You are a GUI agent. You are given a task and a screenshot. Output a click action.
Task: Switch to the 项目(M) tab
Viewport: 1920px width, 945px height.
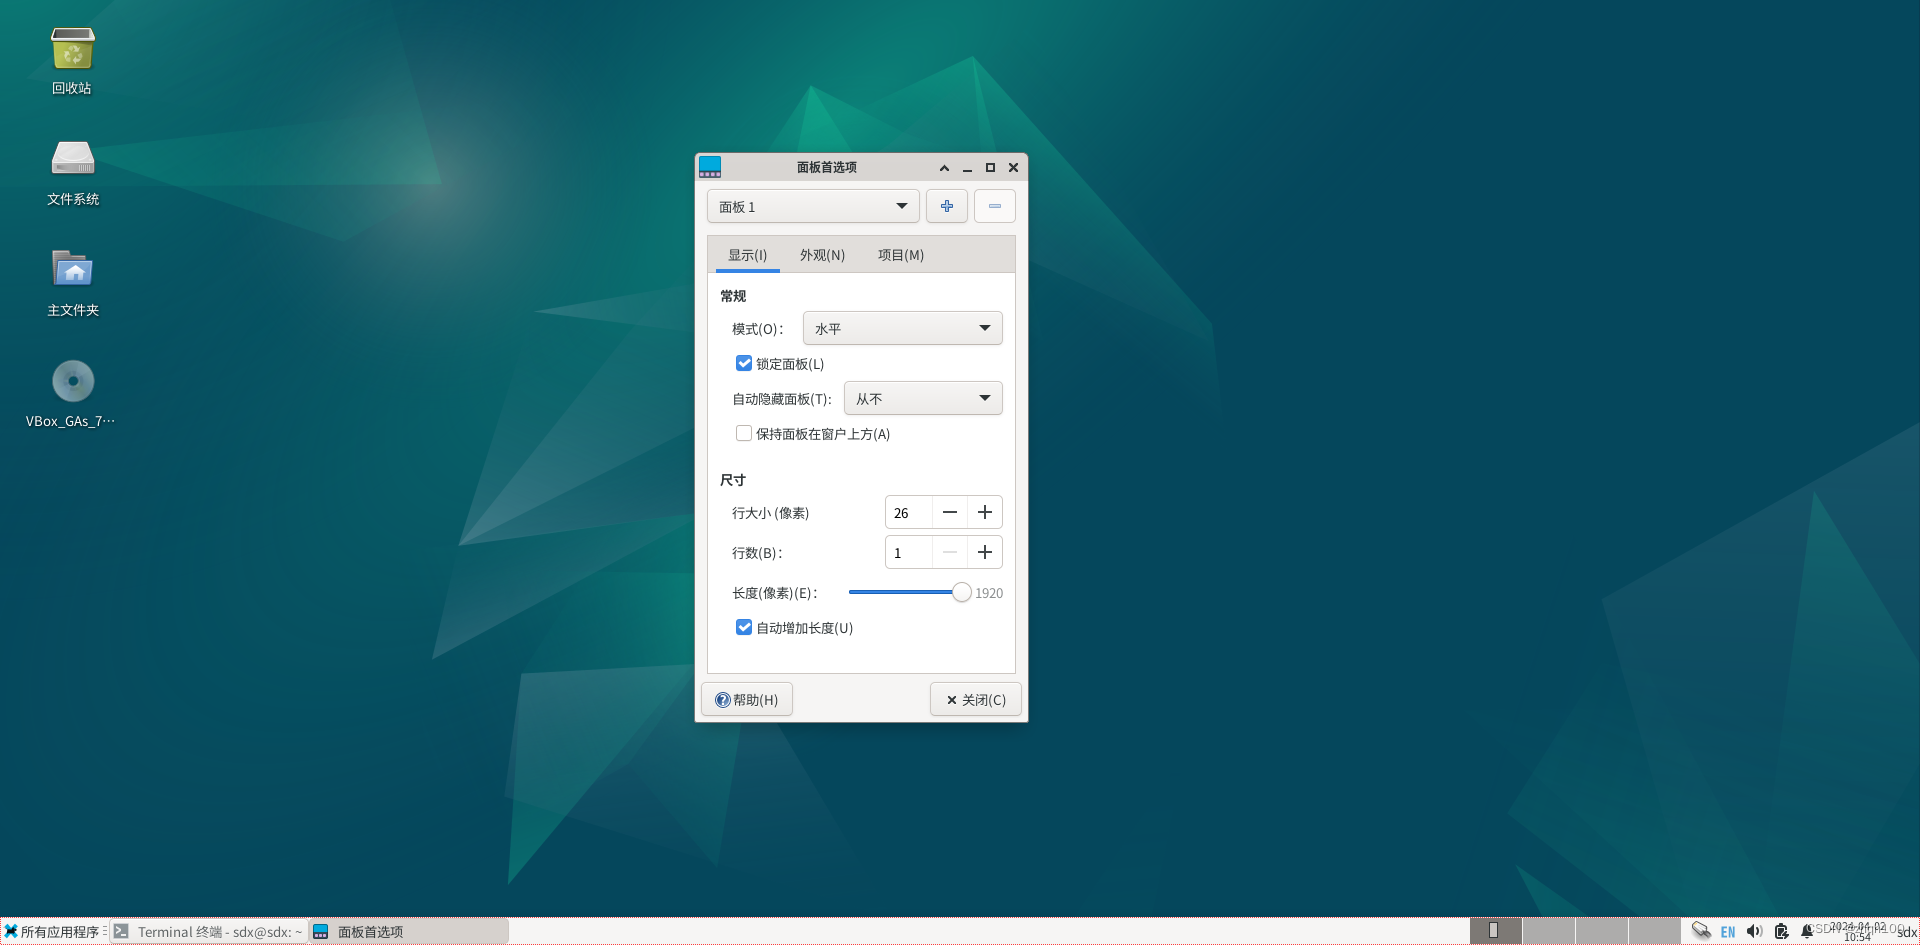click(901, 255)
